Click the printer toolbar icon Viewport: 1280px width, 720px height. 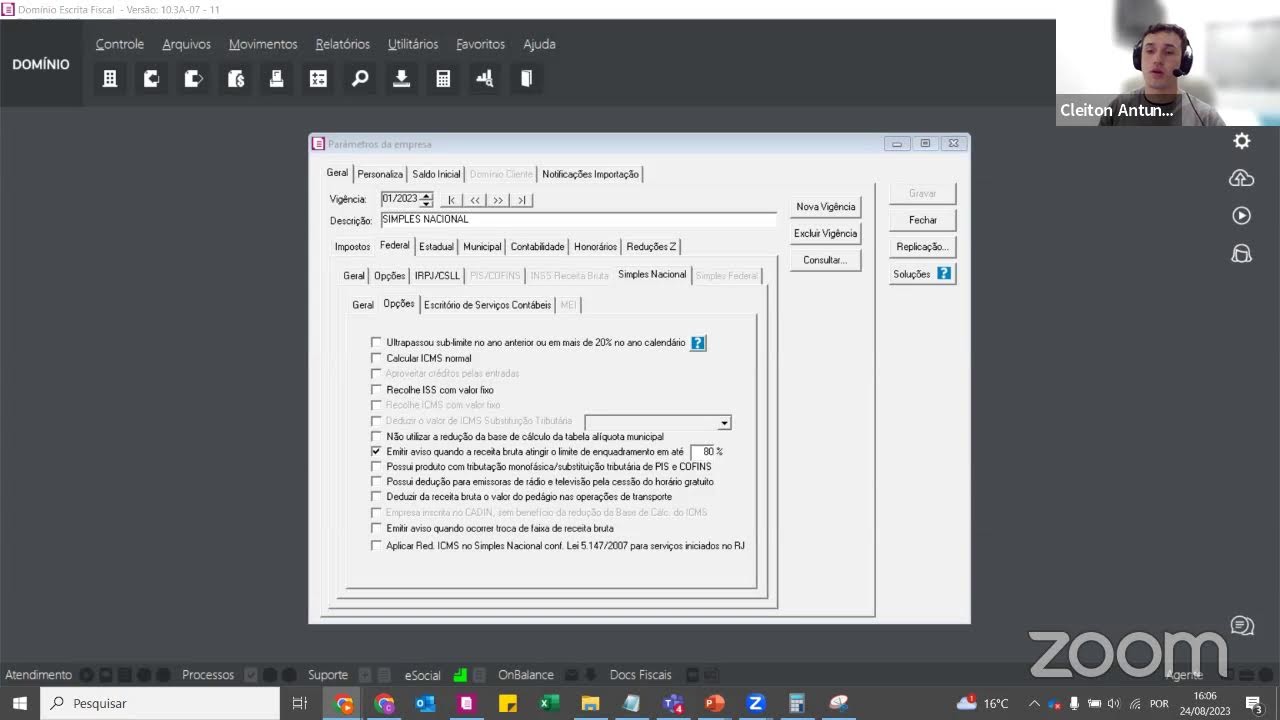click(x=277, y=79)
